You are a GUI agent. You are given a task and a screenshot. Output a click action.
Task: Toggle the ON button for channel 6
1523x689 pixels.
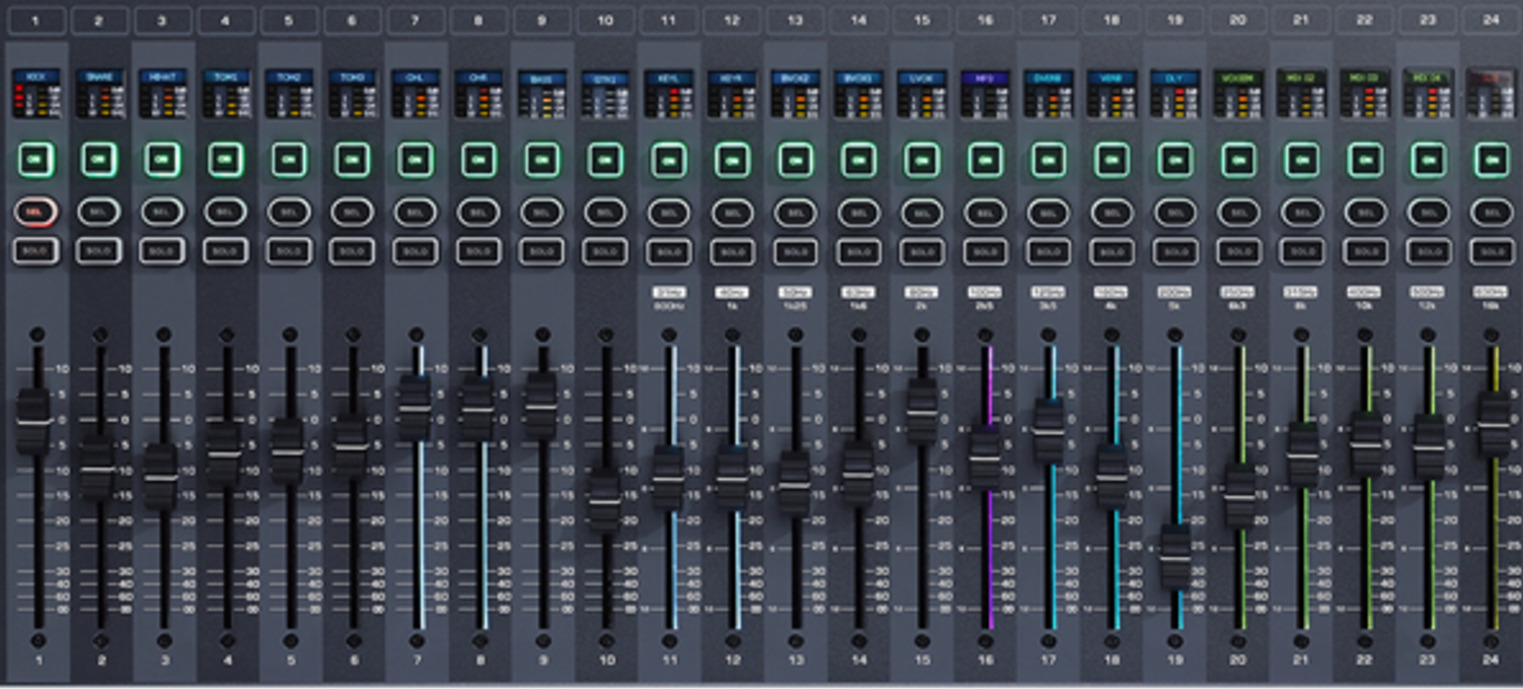pos(352,160)
